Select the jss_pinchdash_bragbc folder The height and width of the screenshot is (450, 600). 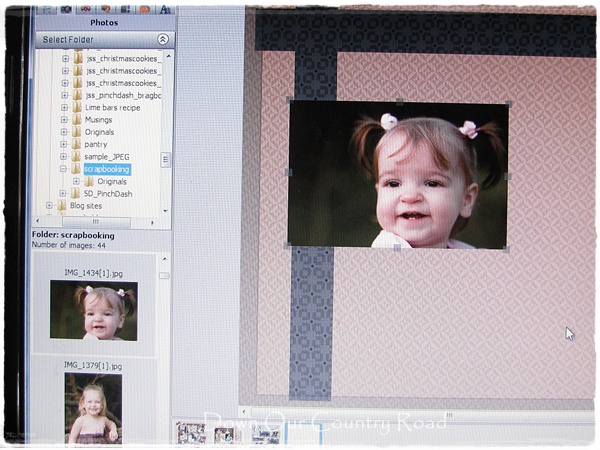[123, 95]
